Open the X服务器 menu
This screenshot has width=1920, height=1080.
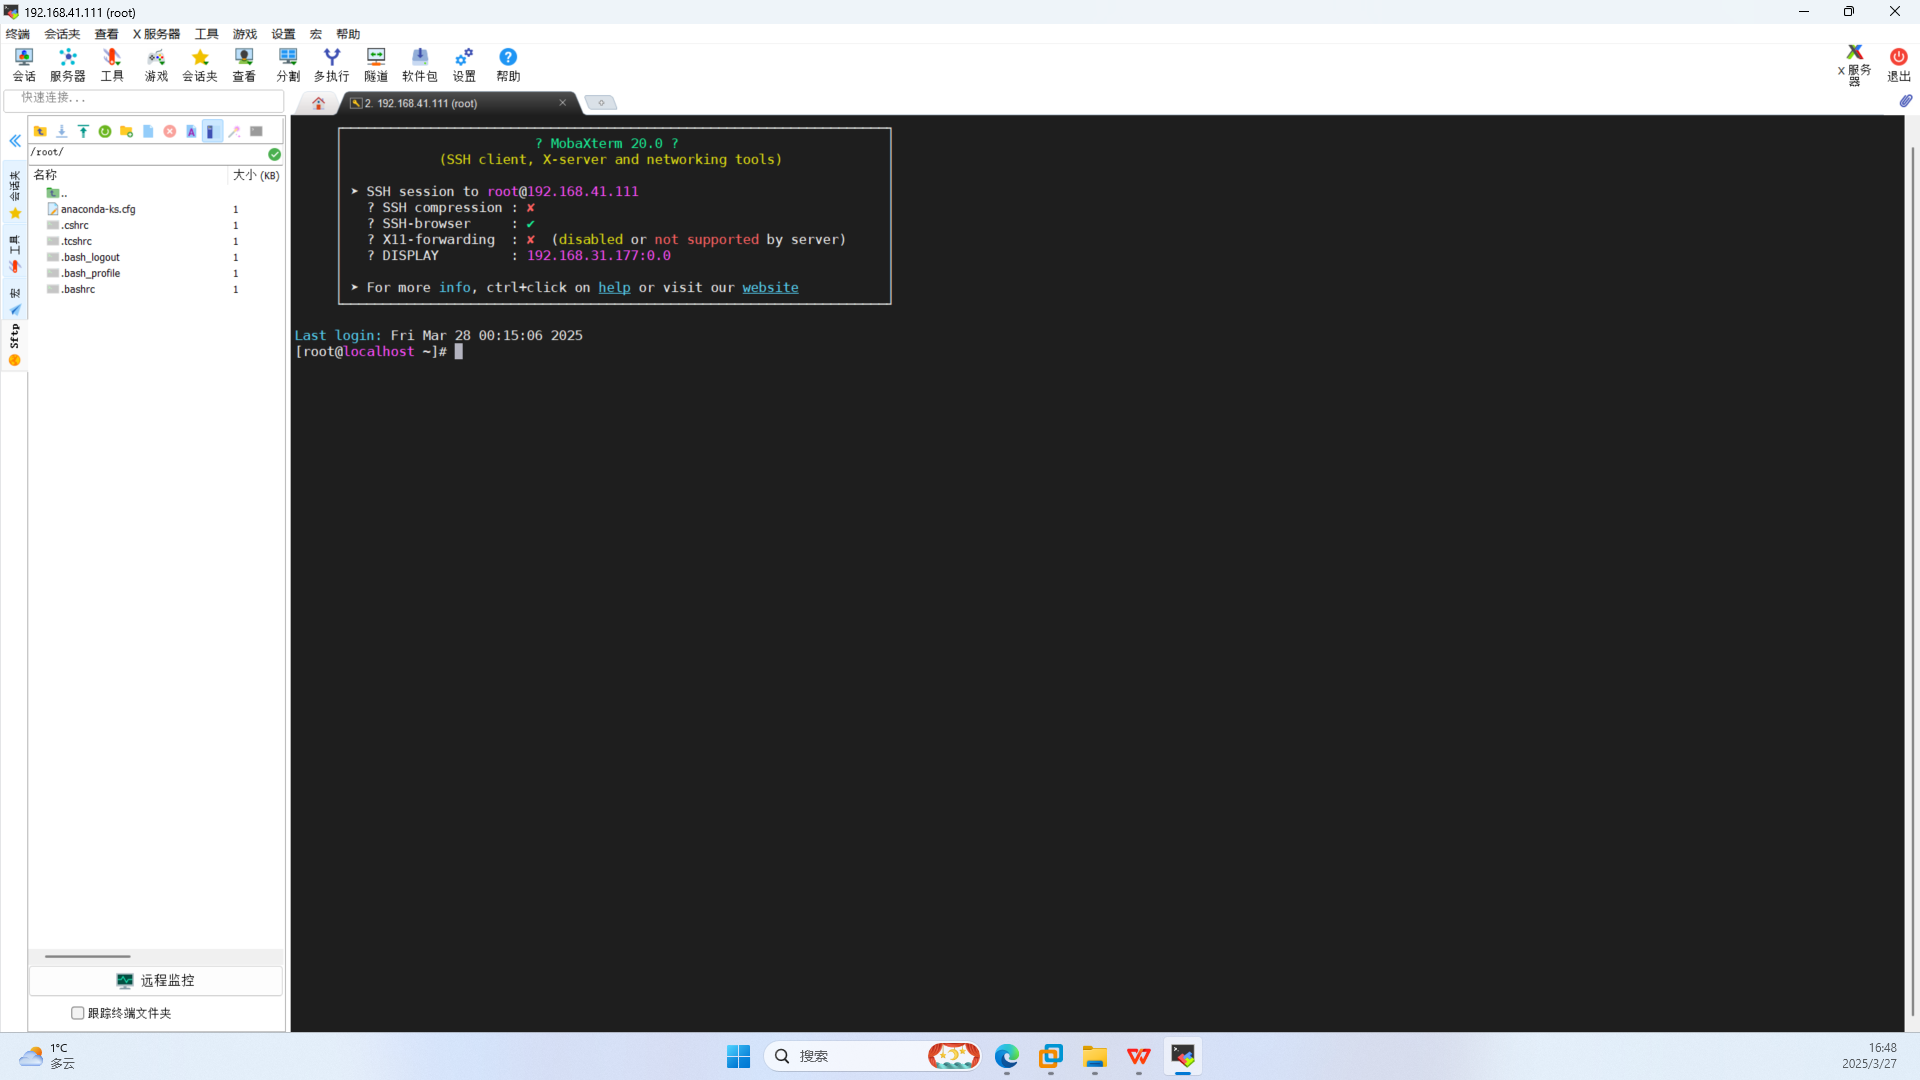[156, 34]
